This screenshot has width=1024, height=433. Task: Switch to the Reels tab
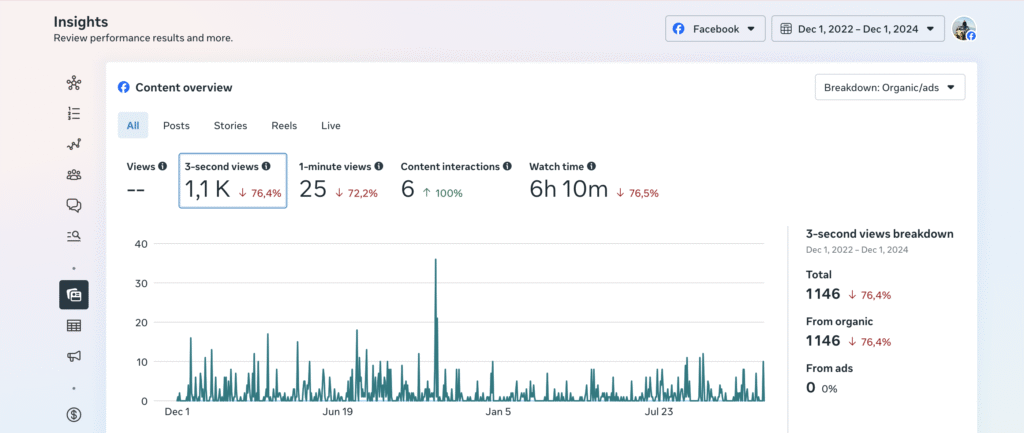coord(284,126)
